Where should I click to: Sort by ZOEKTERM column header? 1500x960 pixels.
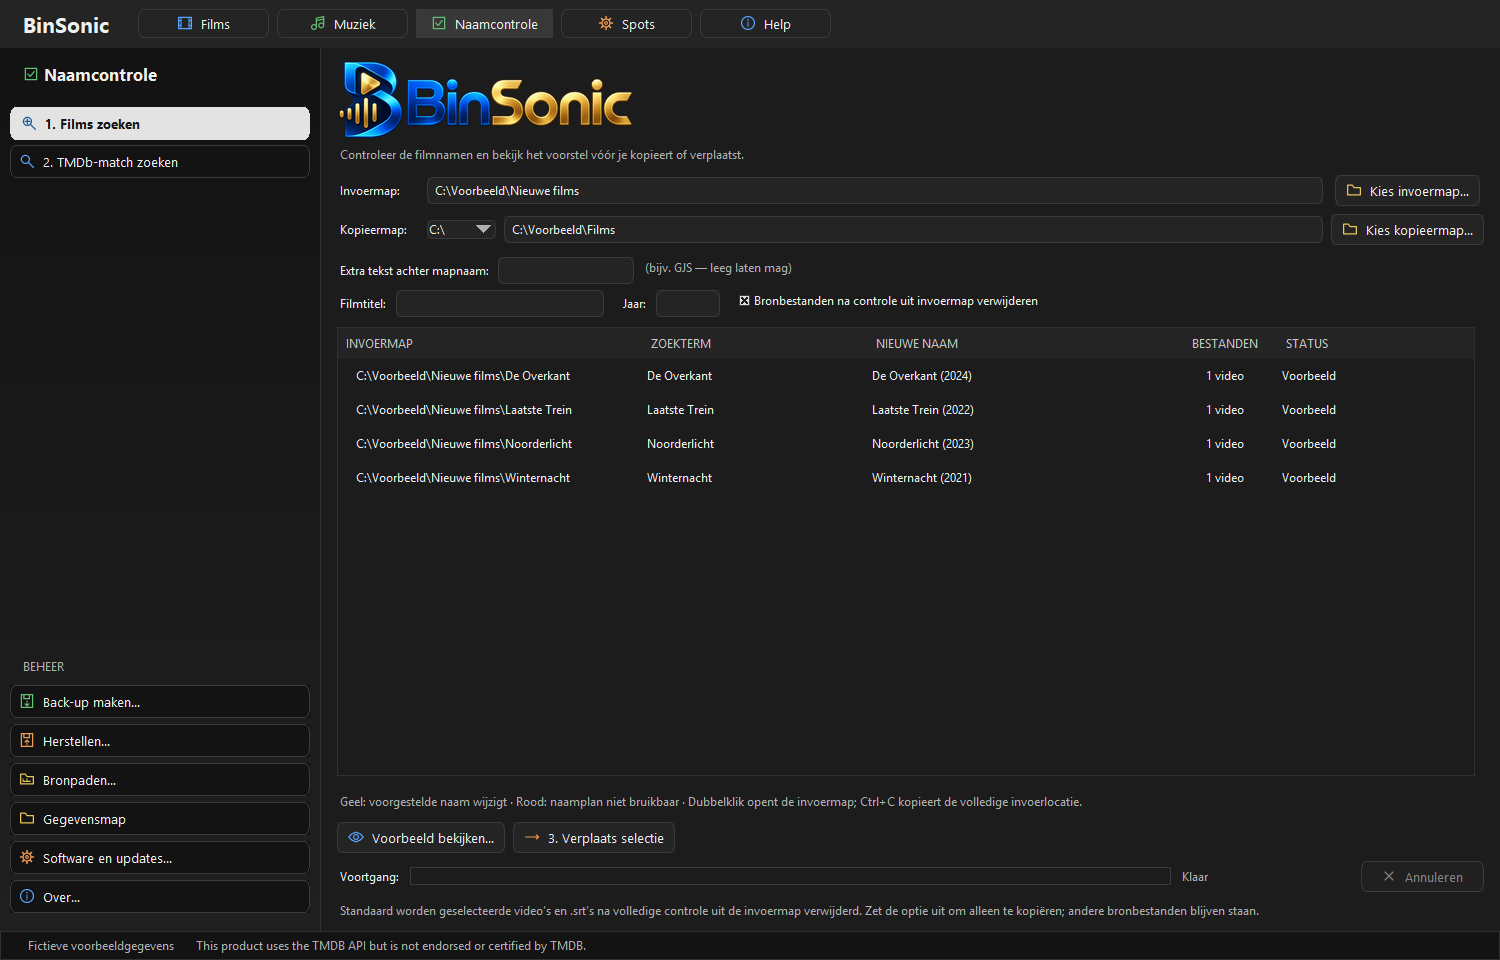point(681,344)
